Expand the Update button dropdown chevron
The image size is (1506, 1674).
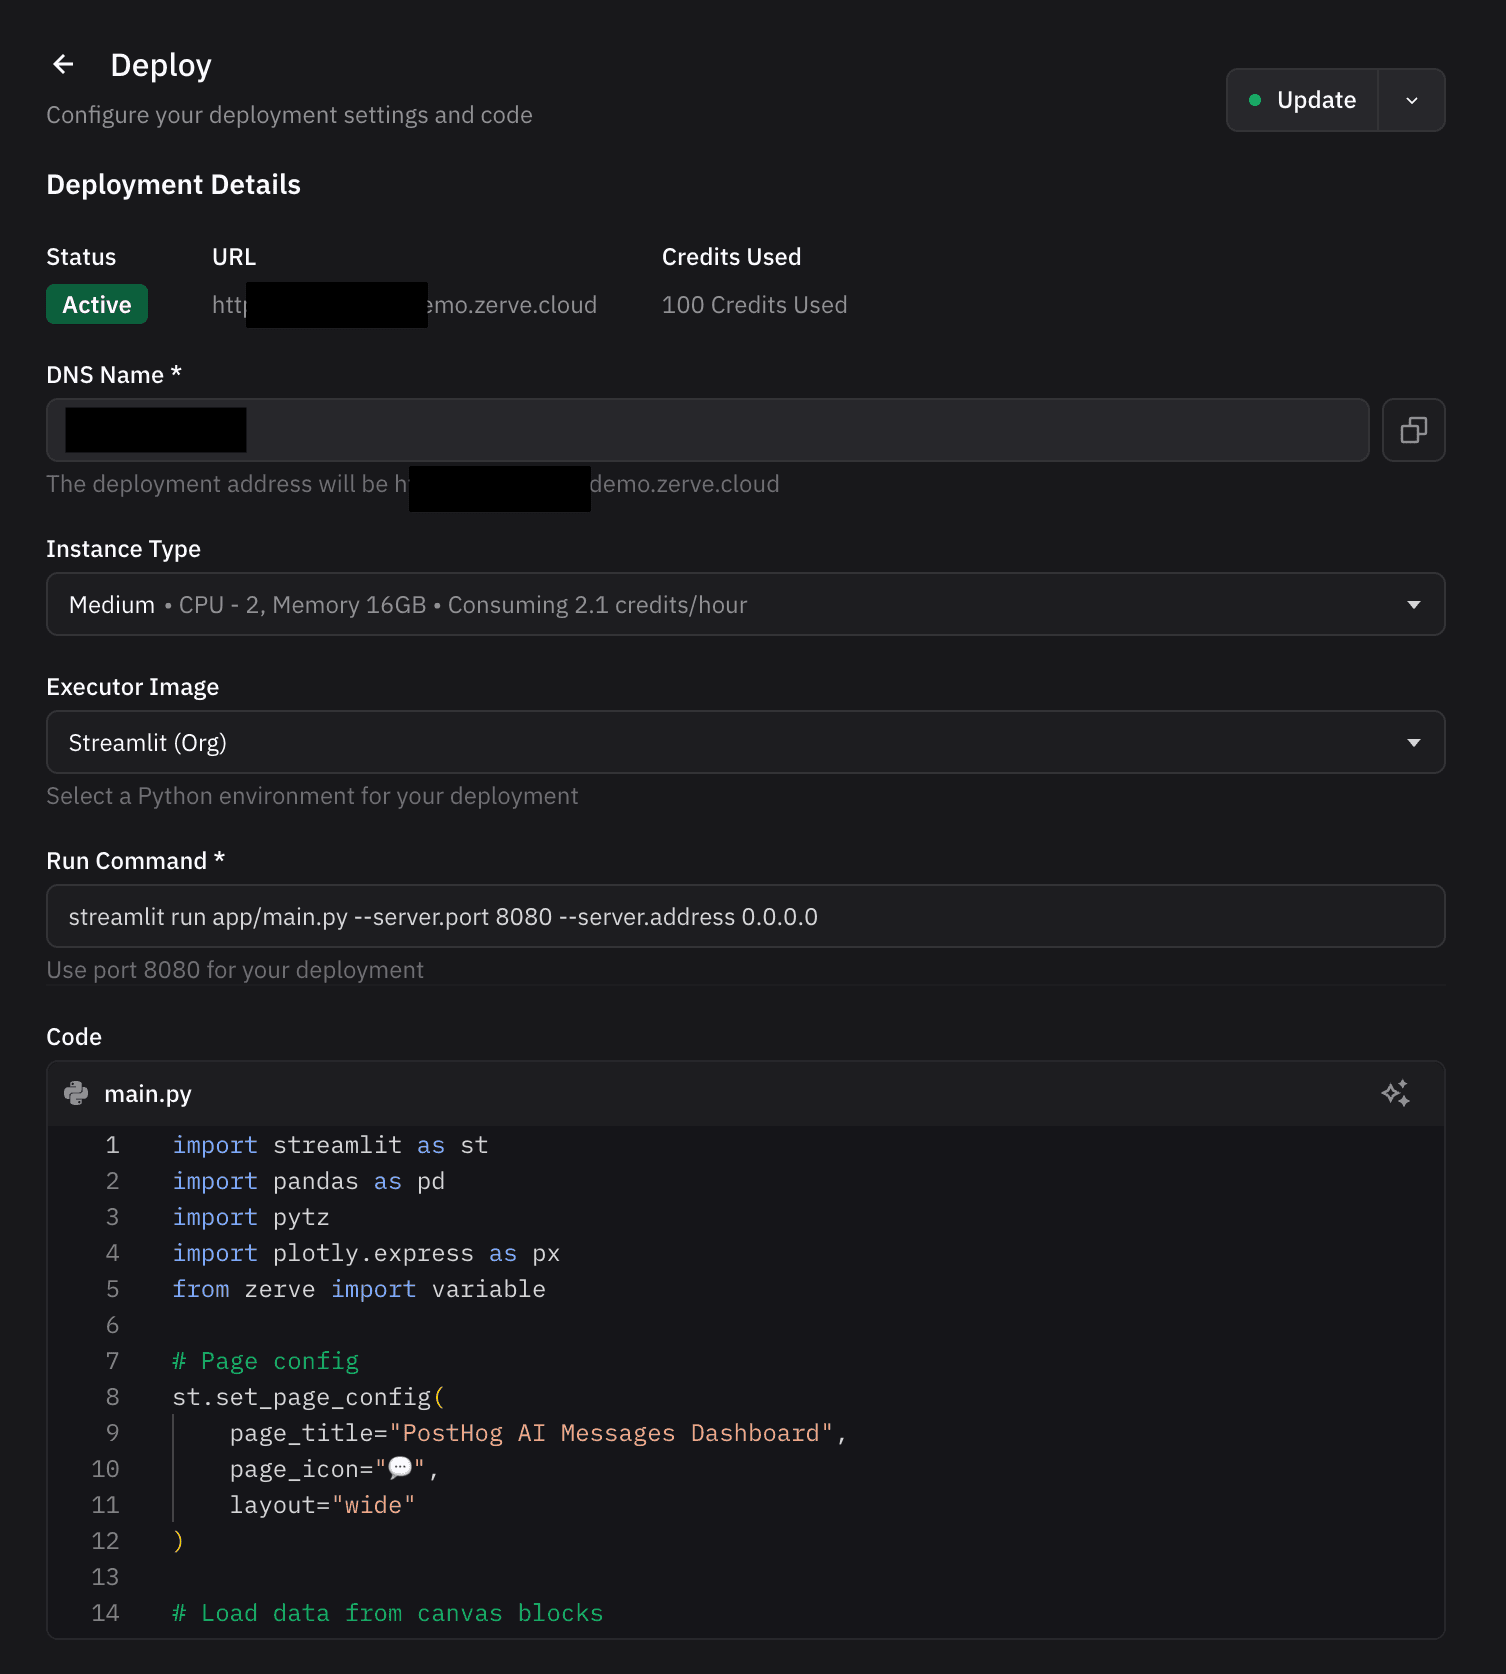point(1412,100)
